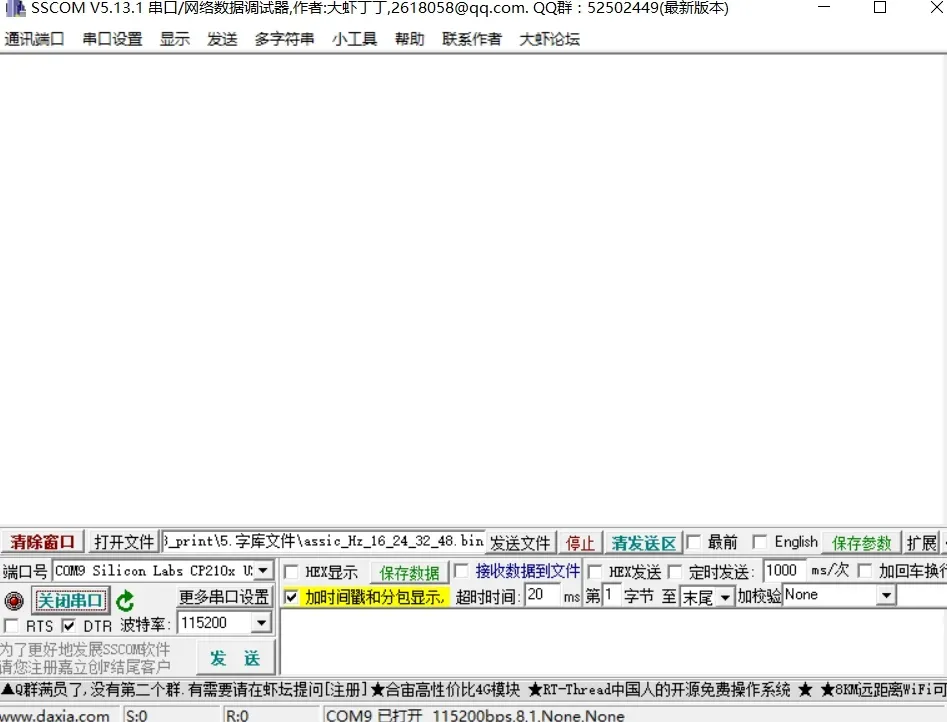Toggle the RTS checkbox

coord(11,625)
